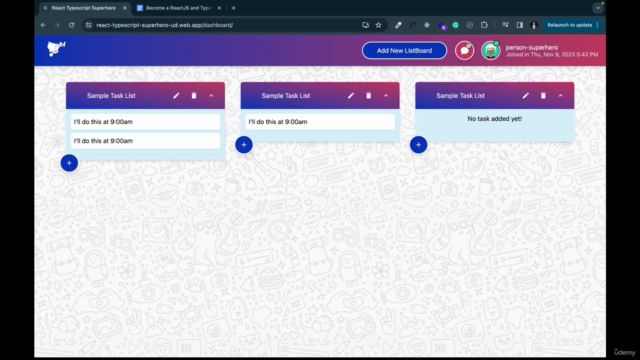Bookmark this page with the star icon

(x=378, y=25)
